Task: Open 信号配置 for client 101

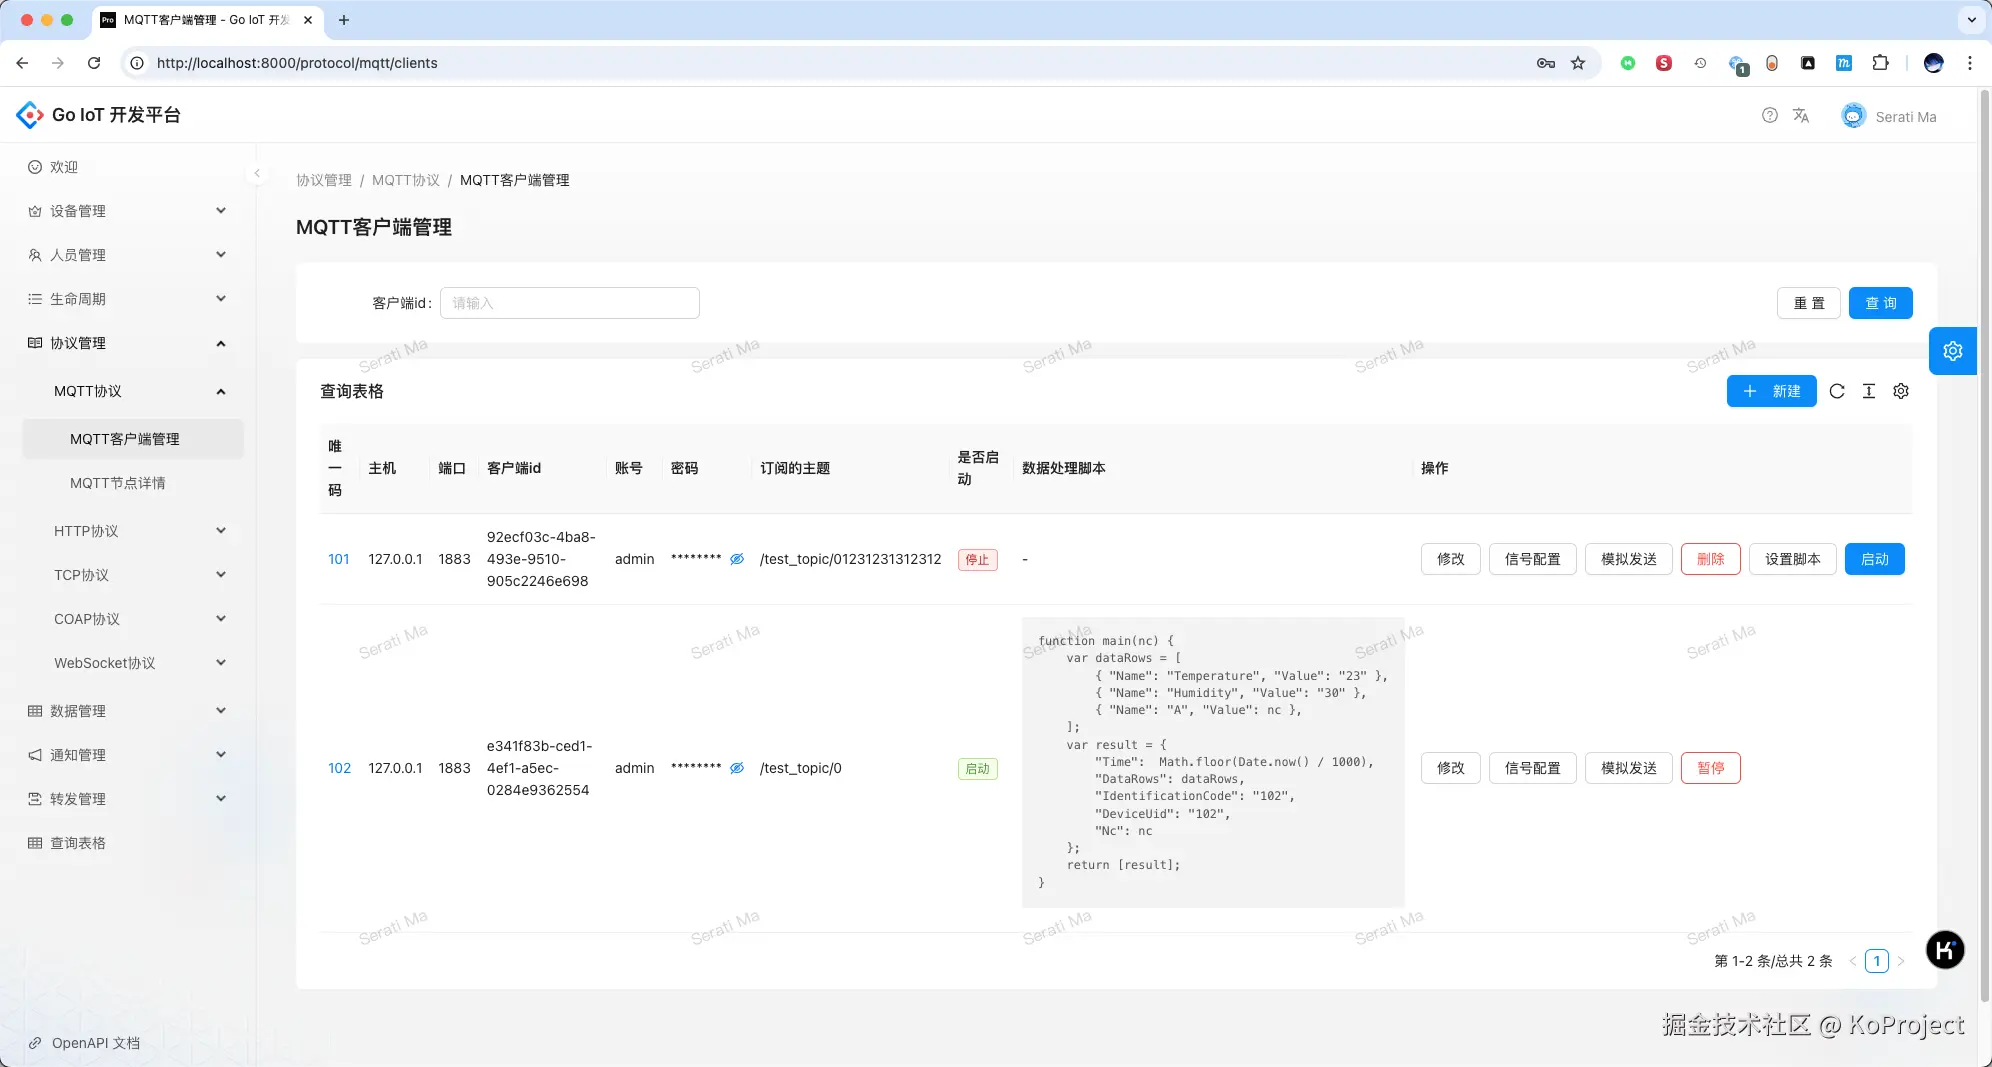Action: 1532,559
